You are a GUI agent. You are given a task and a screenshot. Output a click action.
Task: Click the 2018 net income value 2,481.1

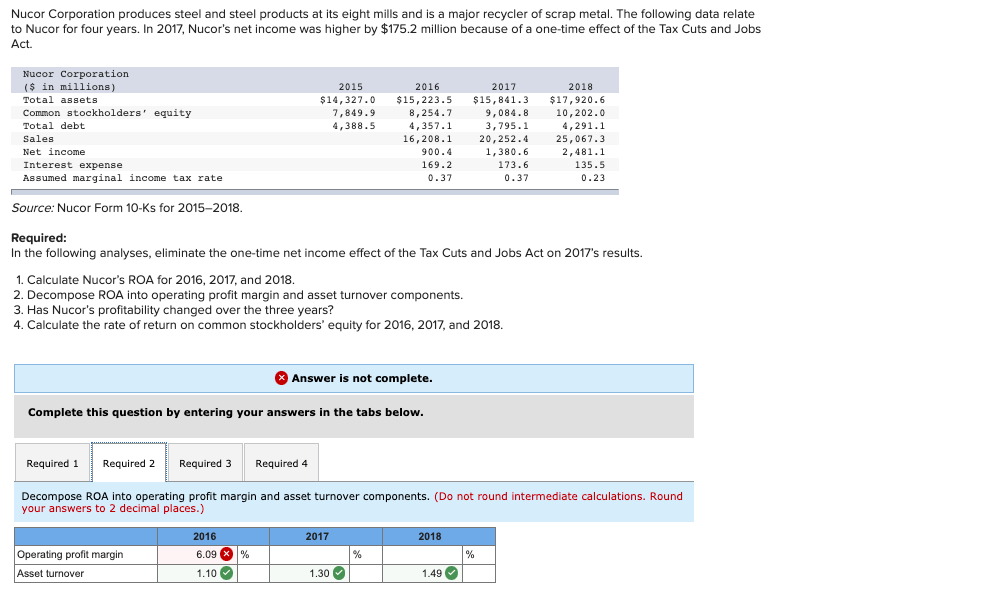(x=584, y=152)
